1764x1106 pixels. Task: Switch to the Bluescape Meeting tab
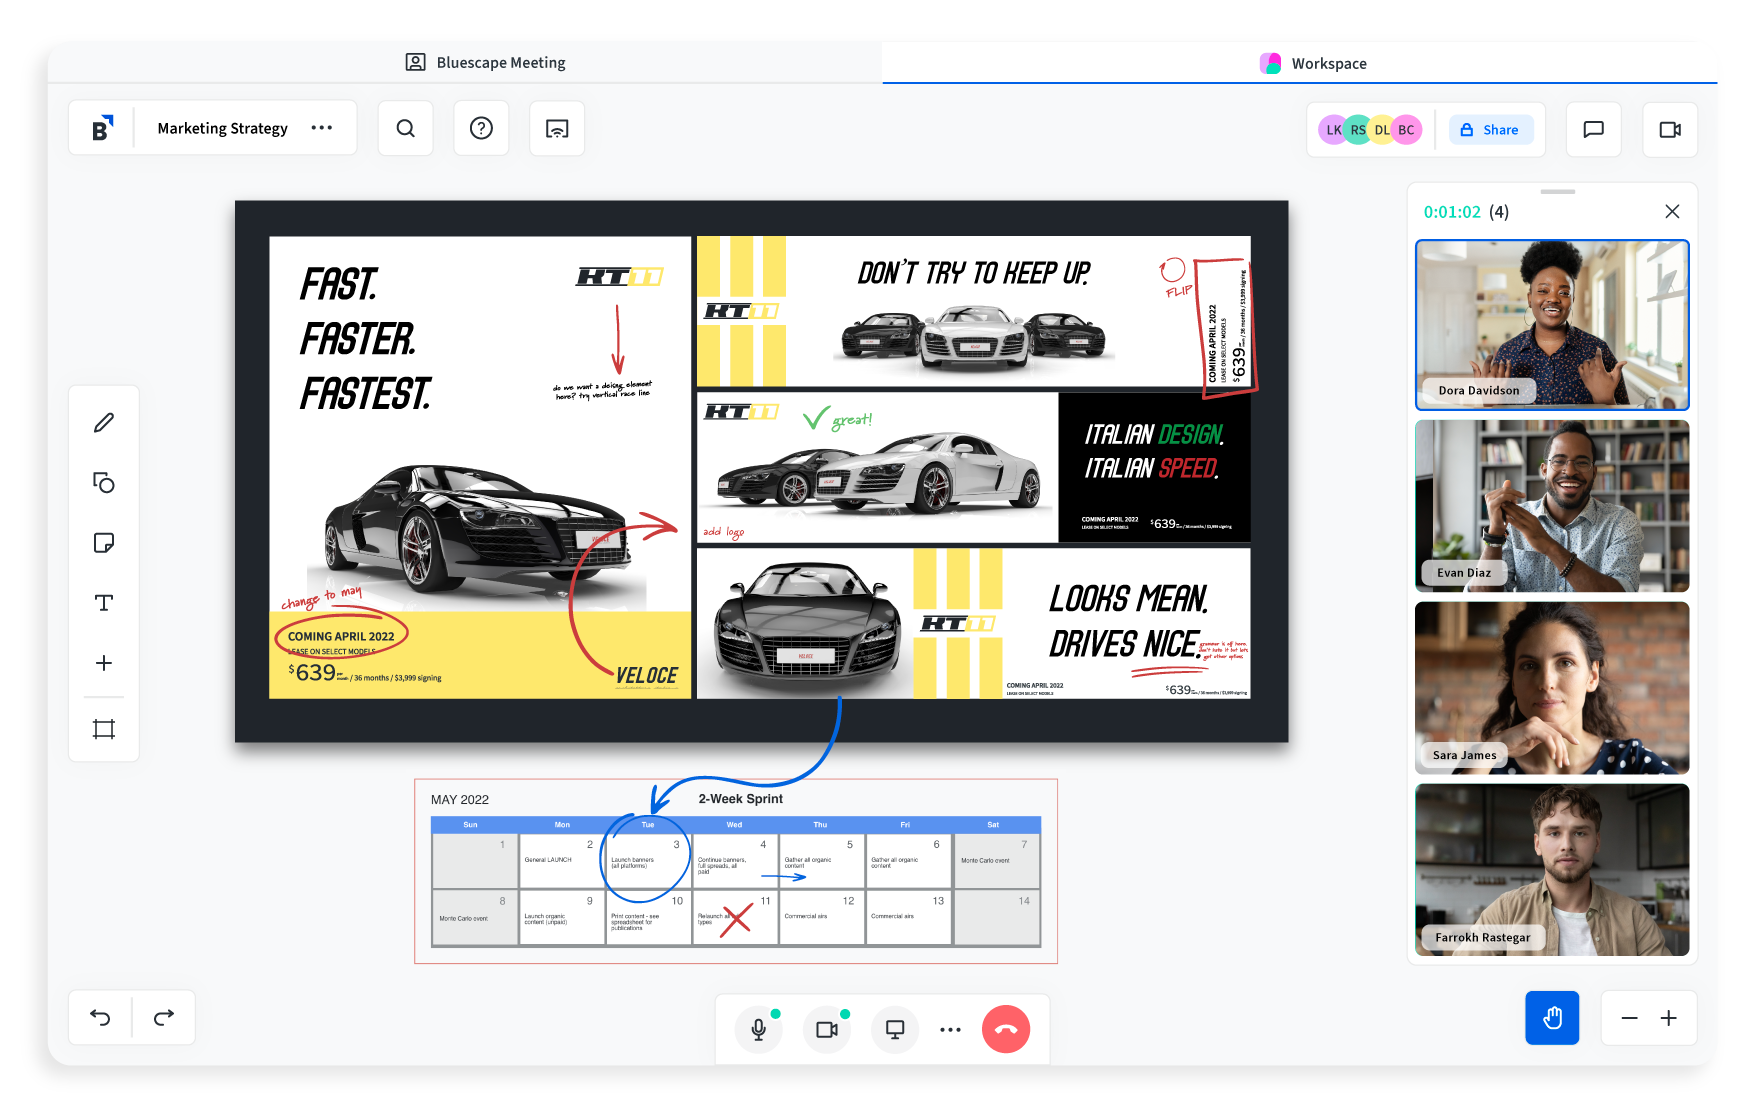pyautogui.click(x=485, y=62)
